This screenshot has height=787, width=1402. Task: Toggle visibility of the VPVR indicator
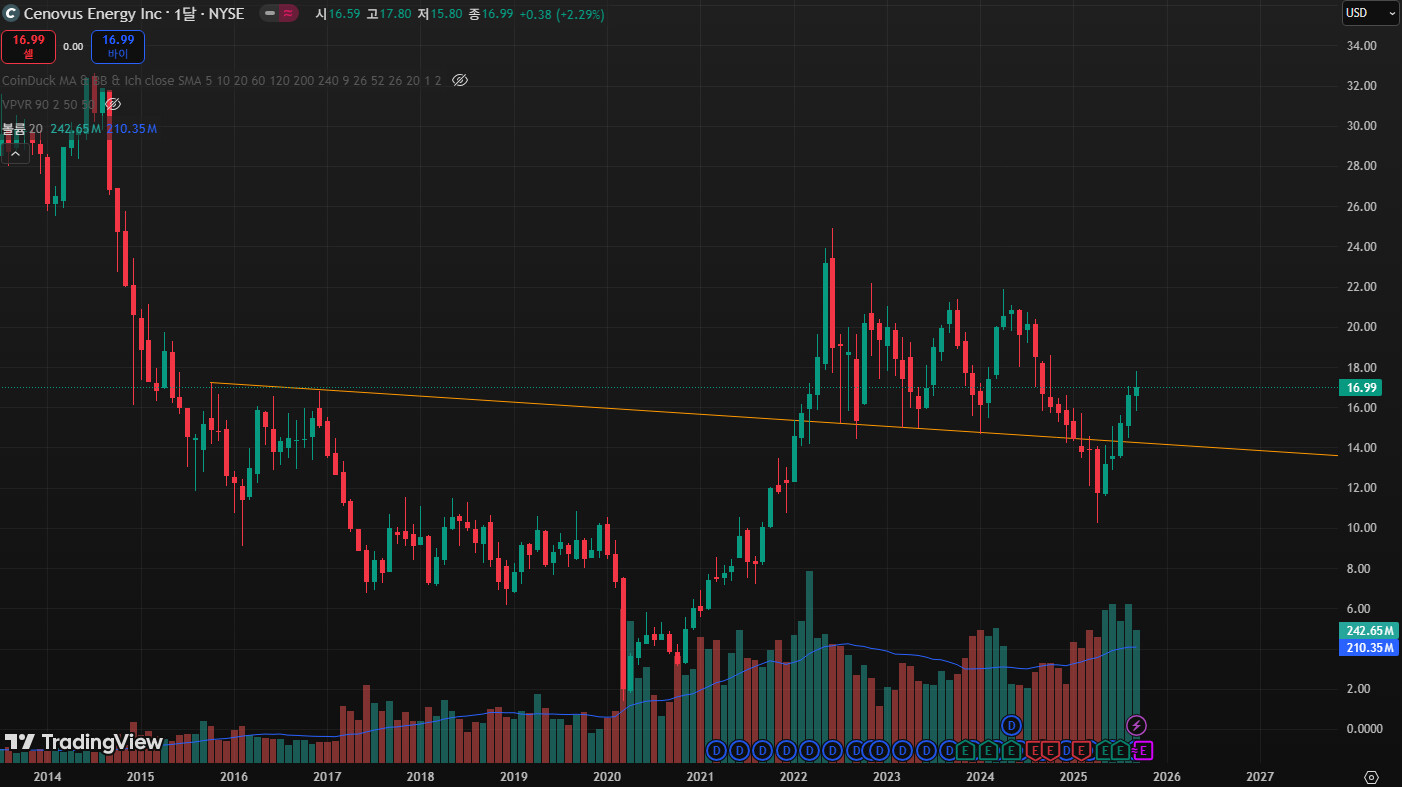113,104
